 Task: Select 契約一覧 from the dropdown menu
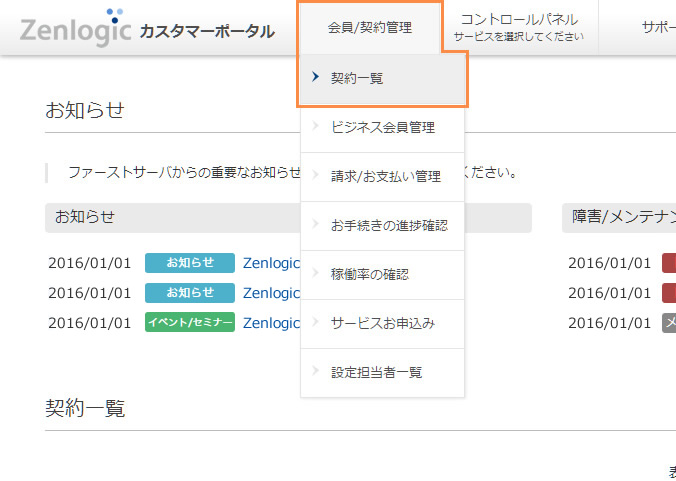tap(357, 78)
